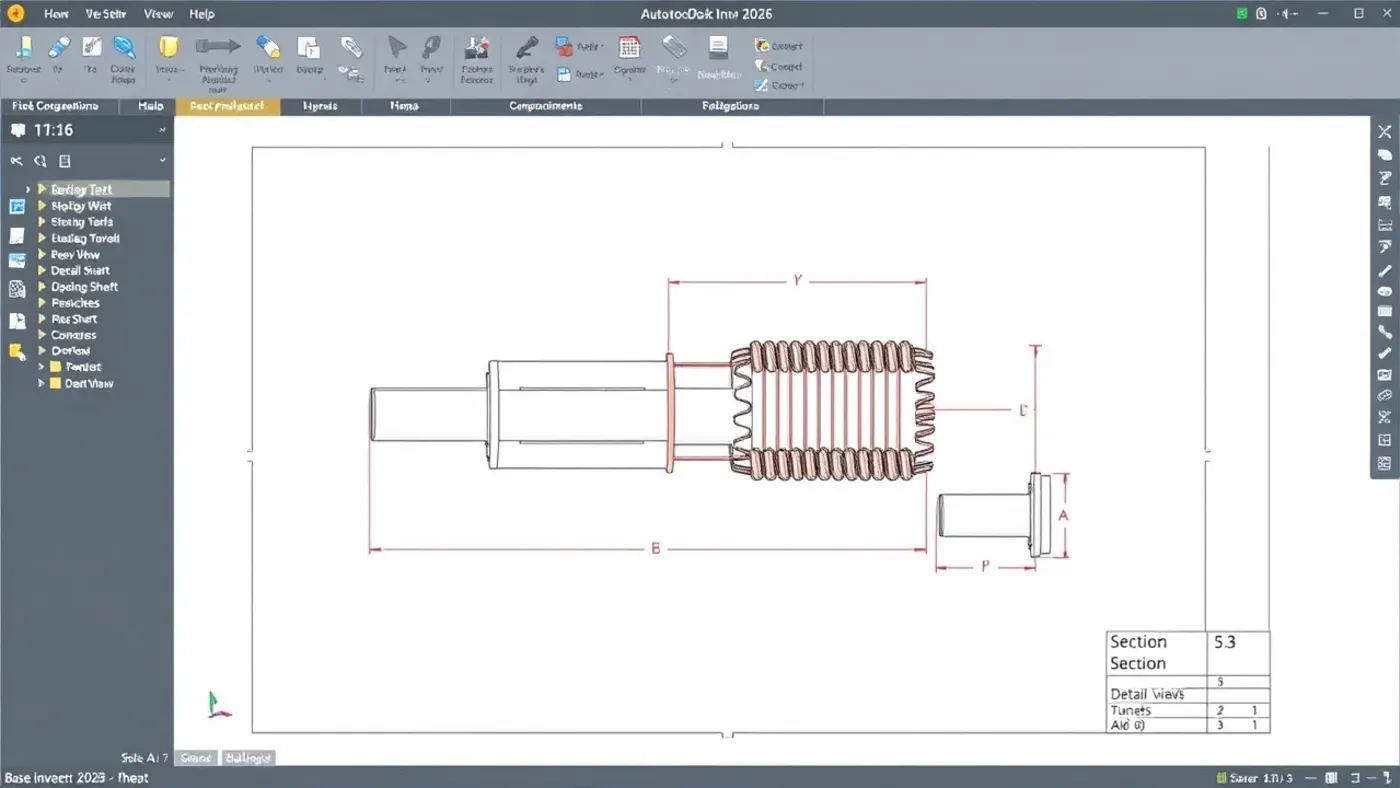Click the search icon in browser toolbar
The height and width of the screenshot is (788, 1400).
[x=40, y=160]
